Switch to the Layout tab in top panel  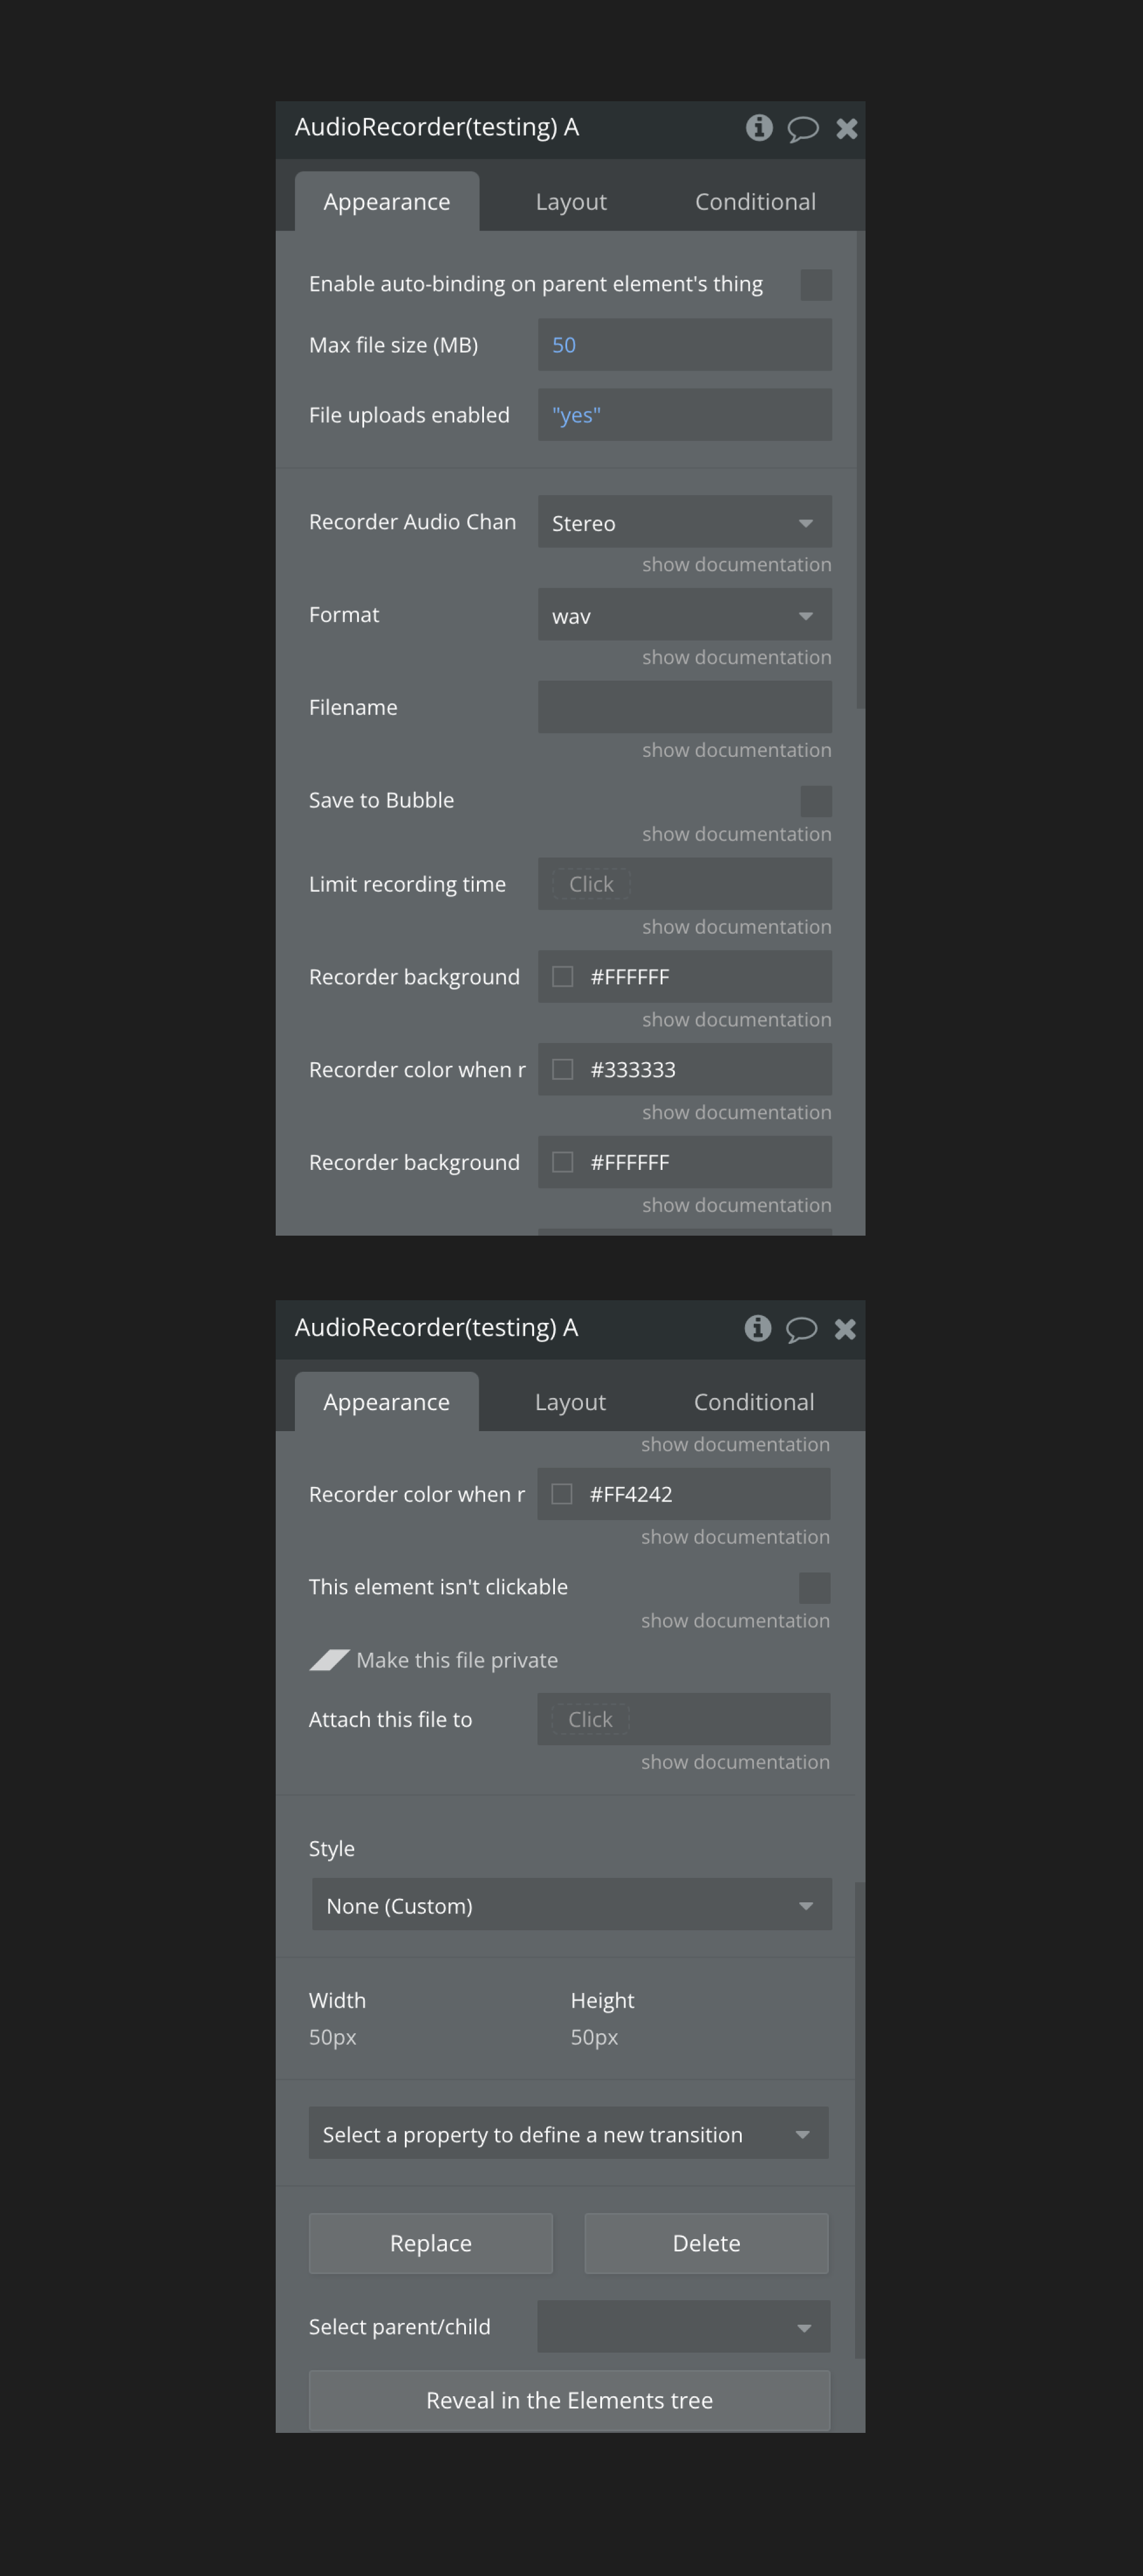click(x=571, y=202)
